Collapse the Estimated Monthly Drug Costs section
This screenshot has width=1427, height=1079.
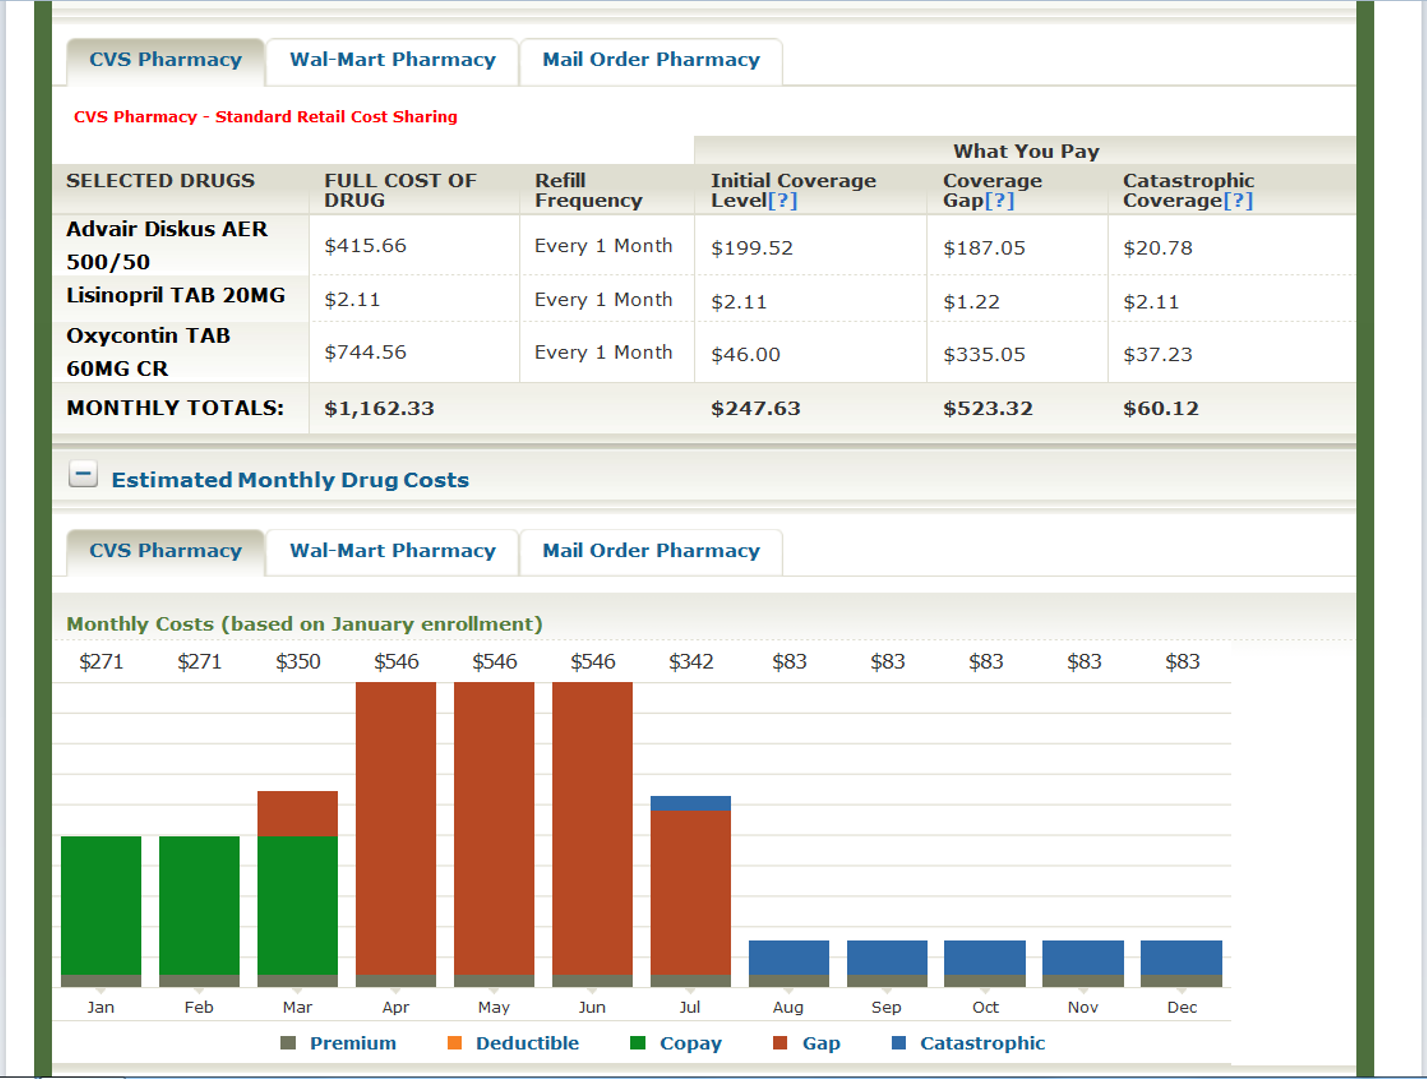pos(83,475)
